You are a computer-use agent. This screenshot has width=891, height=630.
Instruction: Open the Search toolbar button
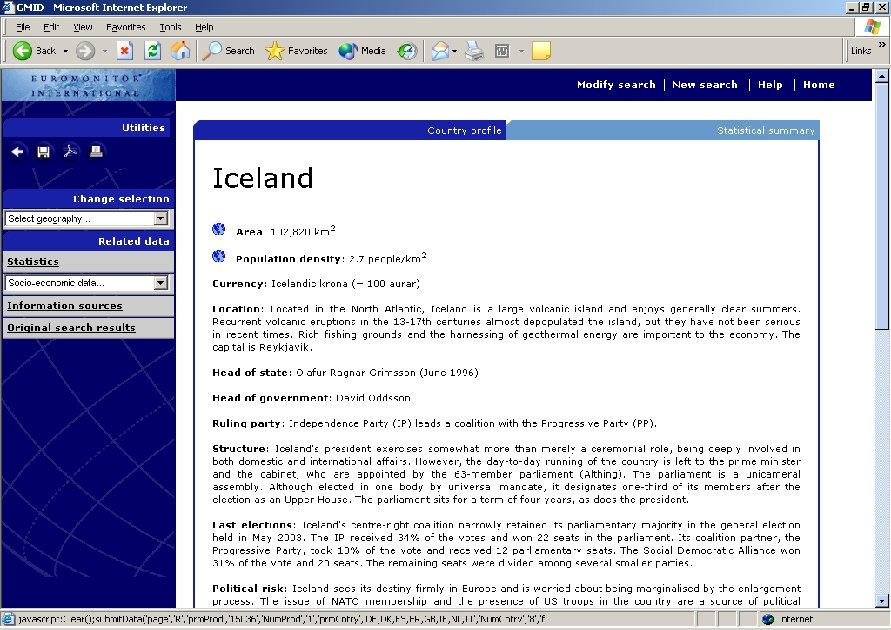228,51
